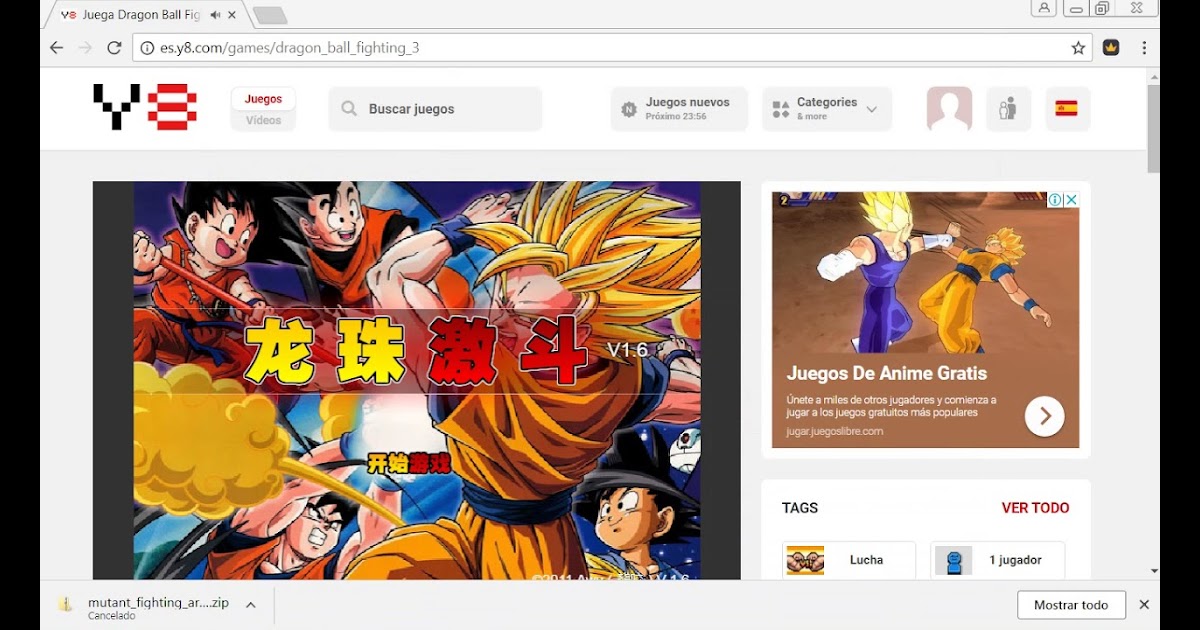This screenshot has height=630, width=1200.
Task: Click the browser forward arrow
Action: pyautogui.click(x=85, y=48)
